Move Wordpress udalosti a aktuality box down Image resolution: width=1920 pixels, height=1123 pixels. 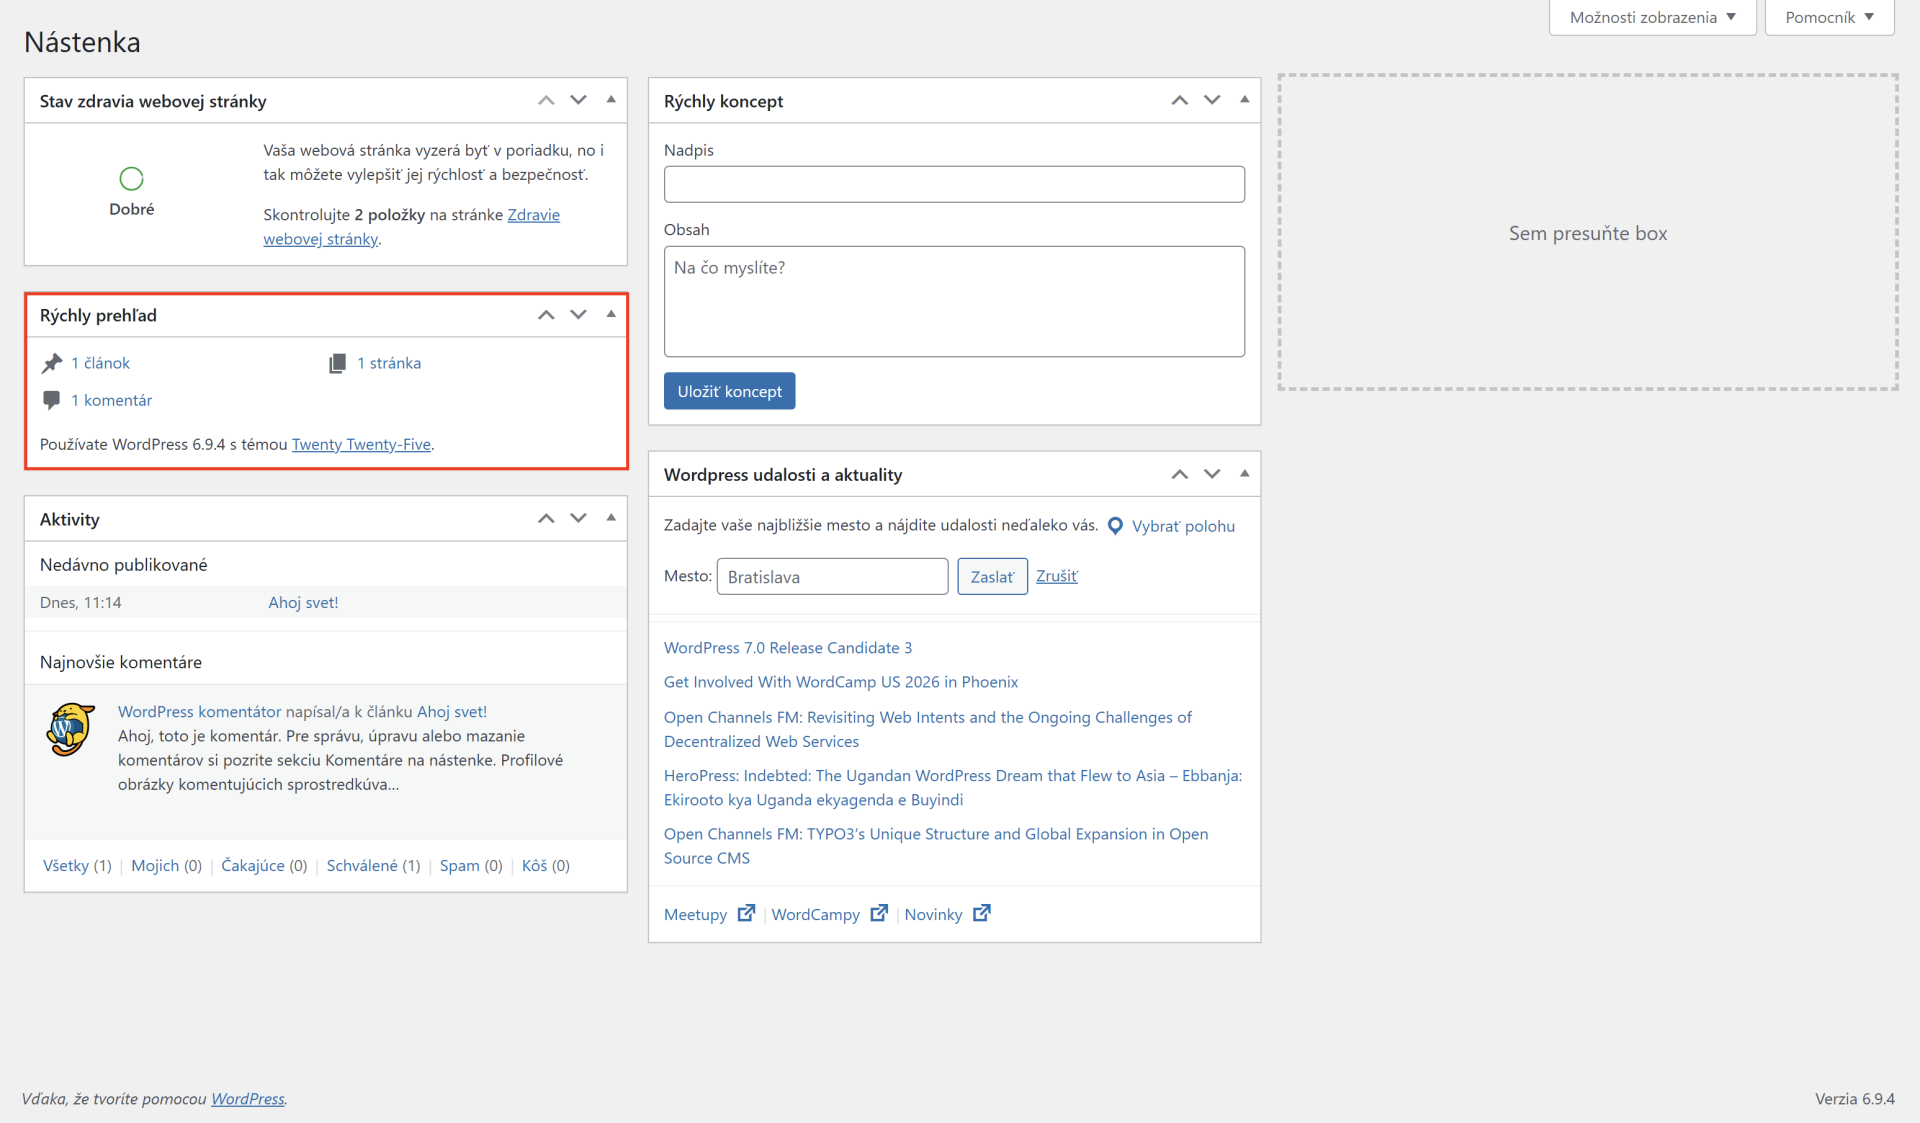point(1212,474)
